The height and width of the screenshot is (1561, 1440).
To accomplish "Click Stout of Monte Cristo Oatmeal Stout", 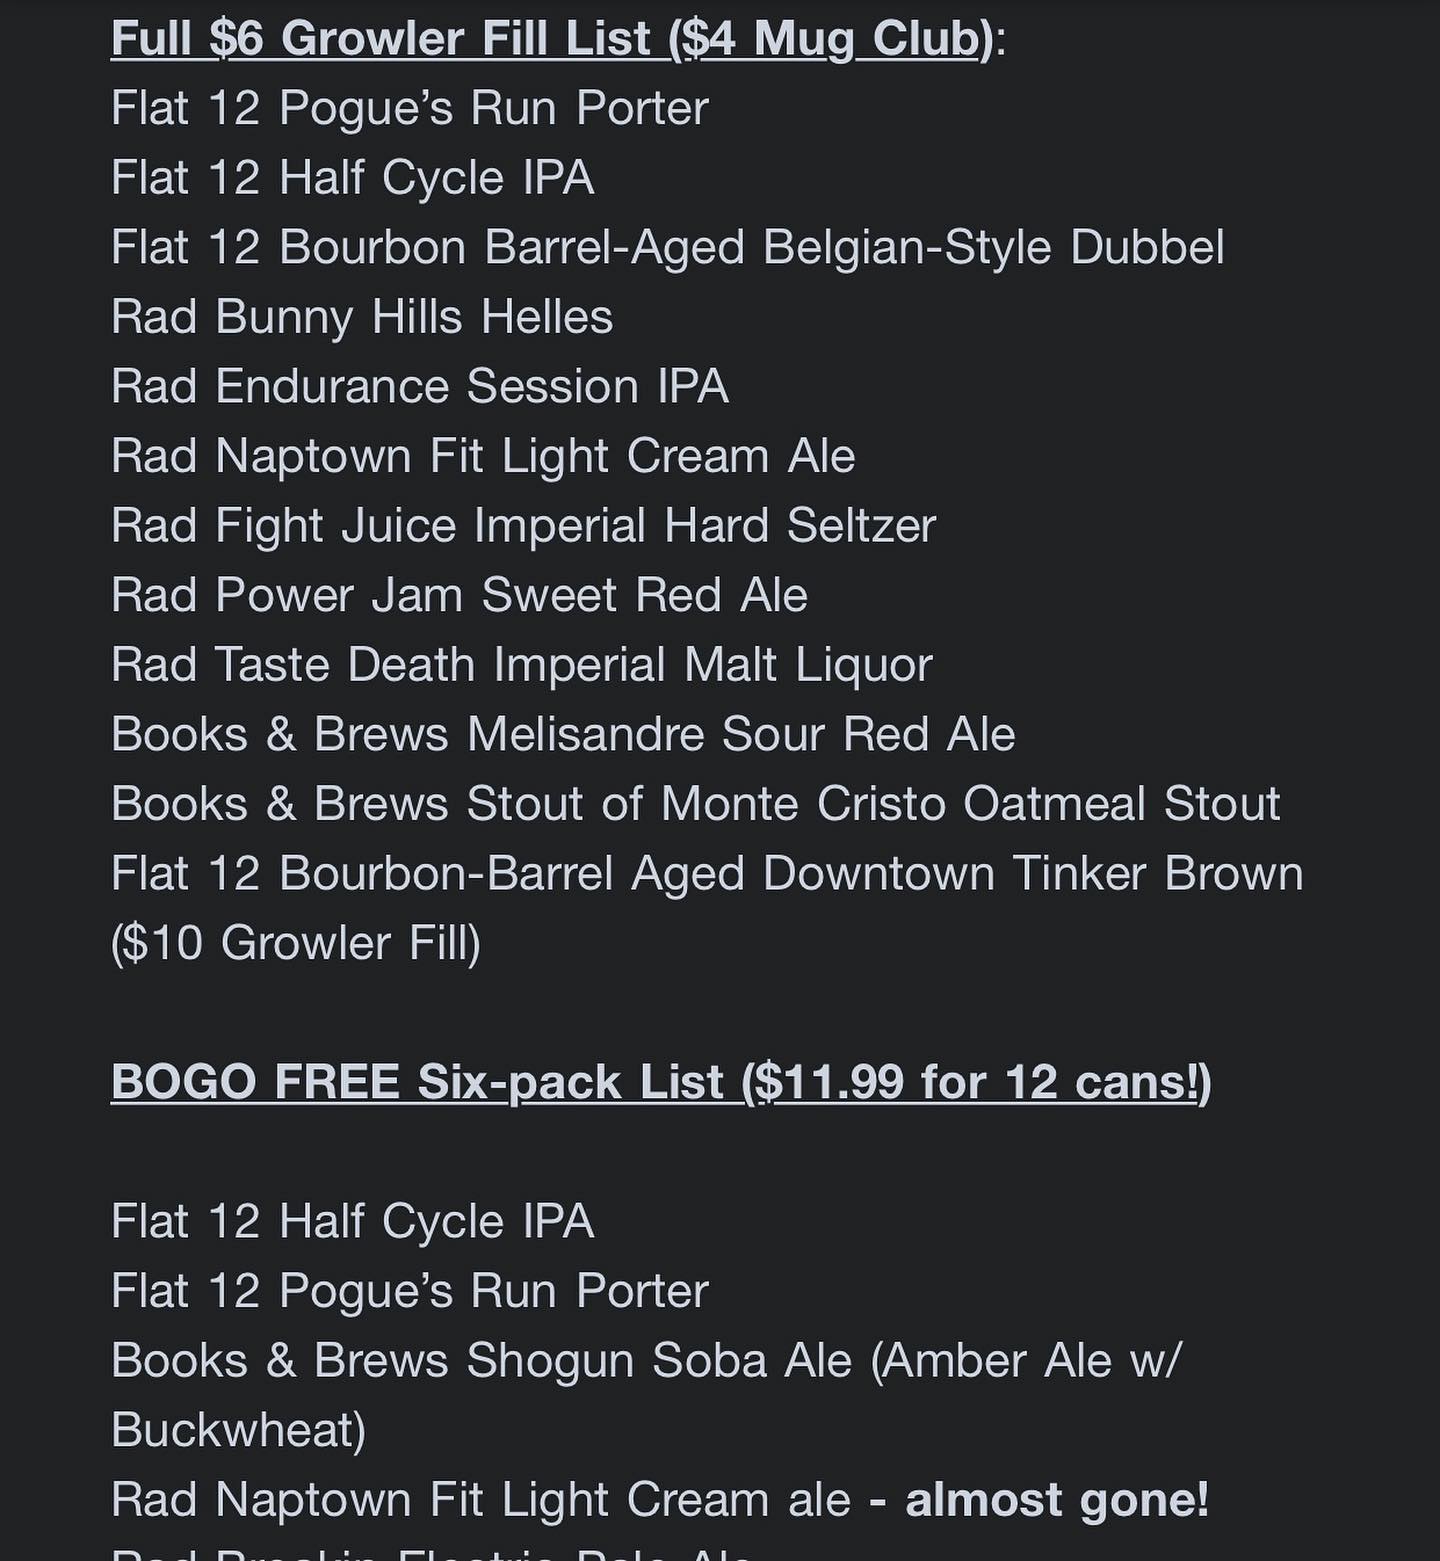I will point(695,804).
